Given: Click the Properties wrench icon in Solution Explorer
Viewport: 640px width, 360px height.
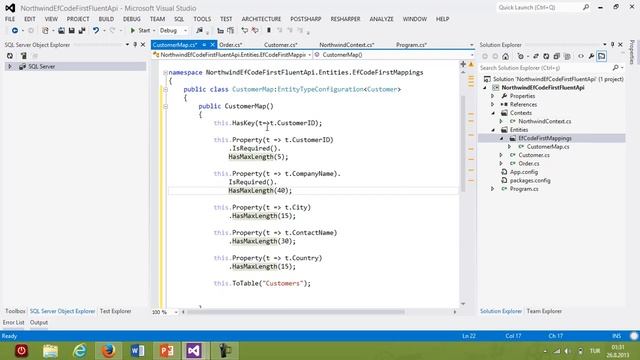Looking at the screenshot, I should [x=591, y=56].
